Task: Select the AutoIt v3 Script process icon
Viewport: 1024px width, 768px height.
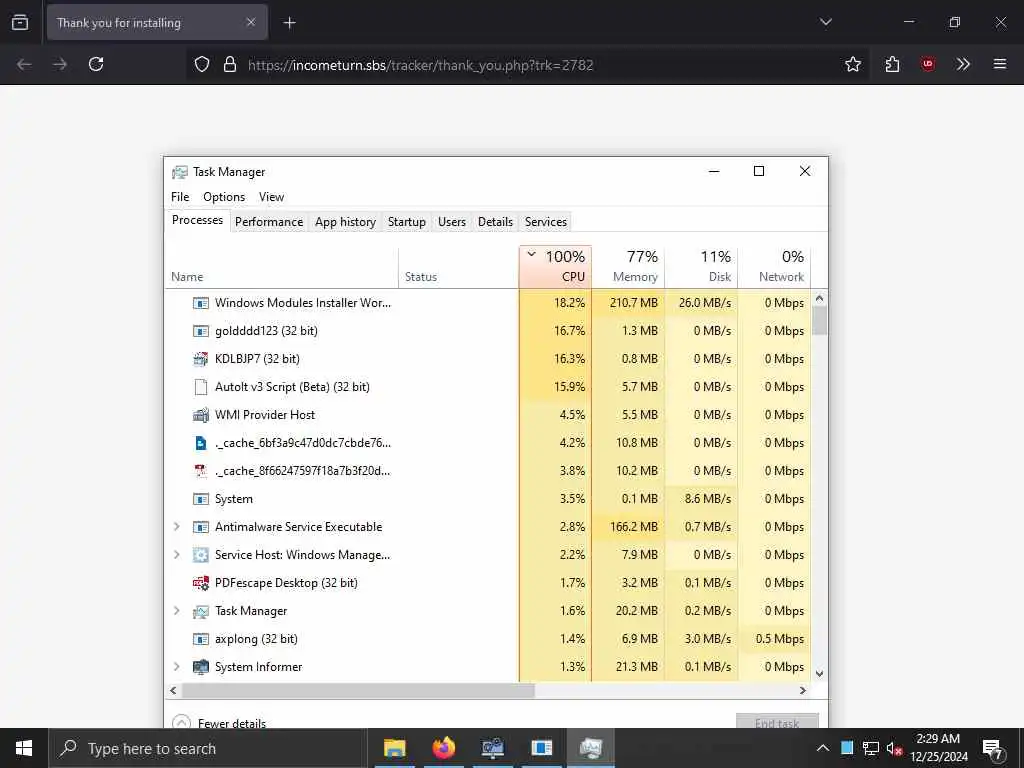Action: pyautogui.click(x=200, y=387)
